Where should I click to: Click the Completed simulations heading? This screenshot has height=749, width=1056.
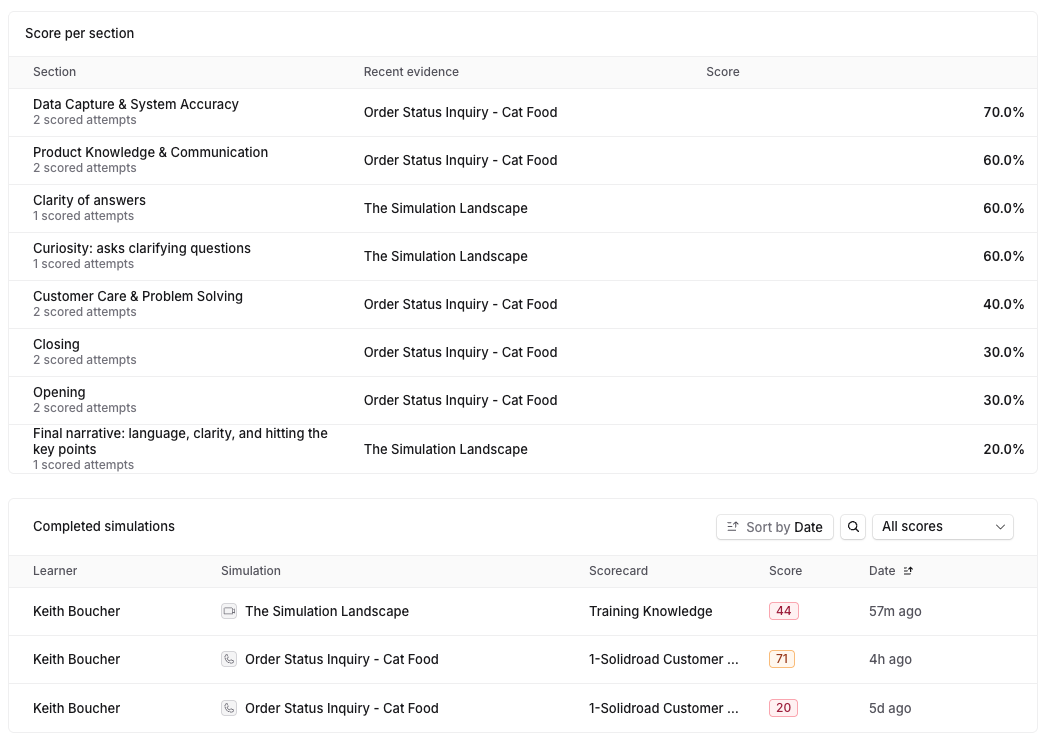tap(104, 526)
